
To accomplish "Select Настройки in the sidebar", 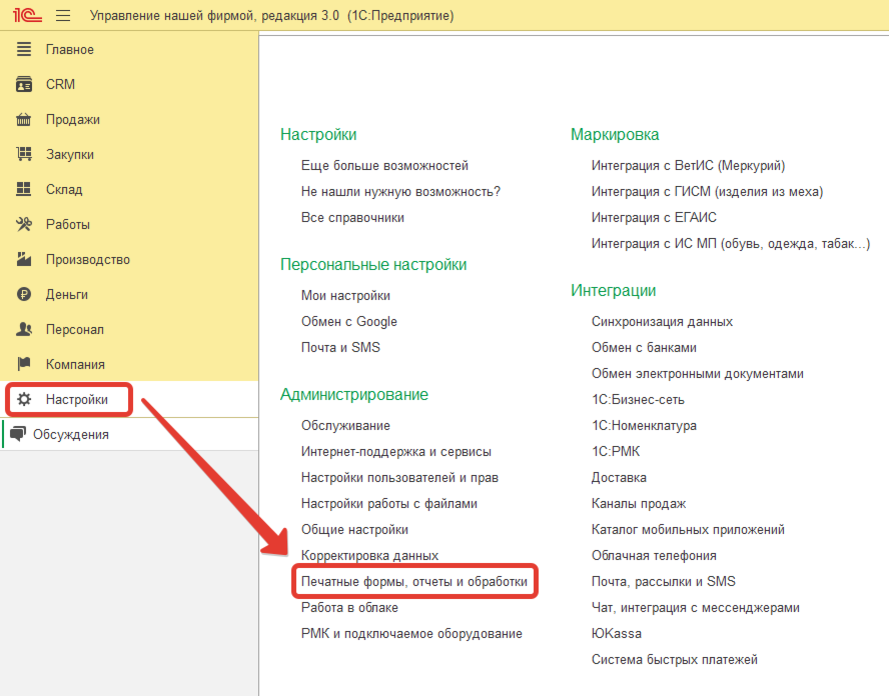I will [x=77, y=400].
